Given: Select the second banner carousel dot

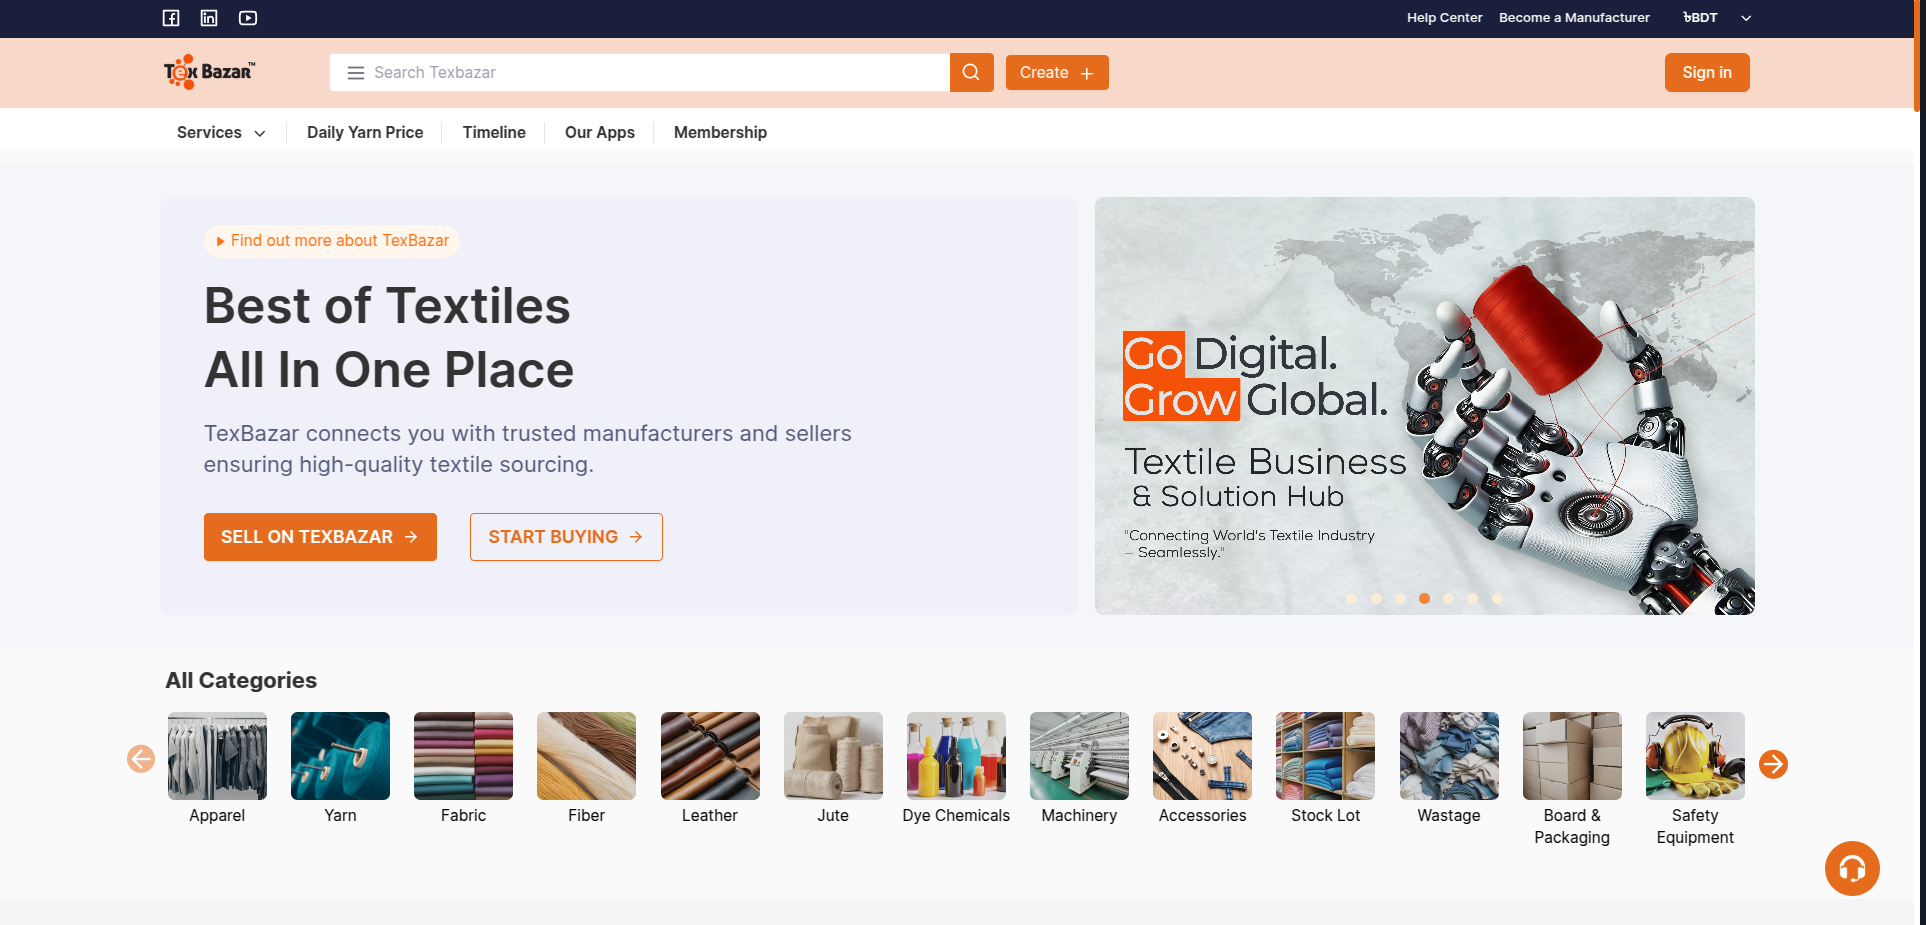Looking at the screenshot, I should [x=1376, y=599].
